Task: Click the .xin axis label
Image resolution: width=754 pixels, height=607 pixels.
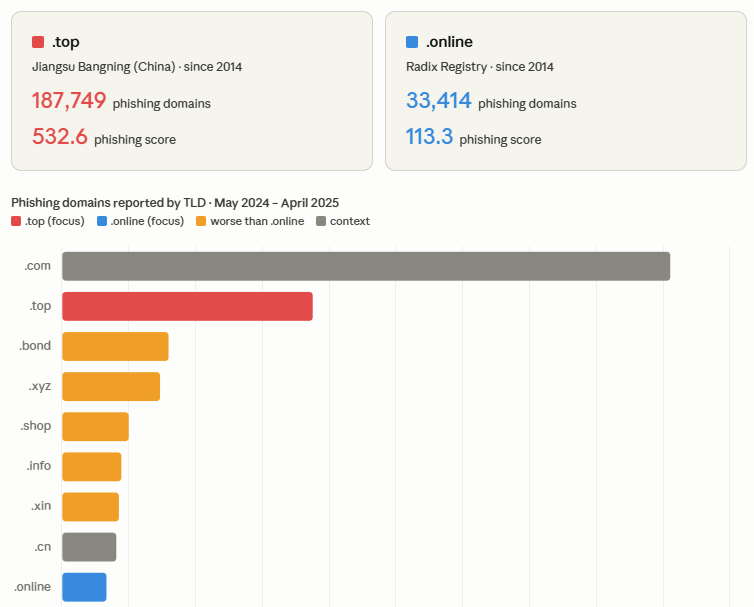Action: click(41, 507)
